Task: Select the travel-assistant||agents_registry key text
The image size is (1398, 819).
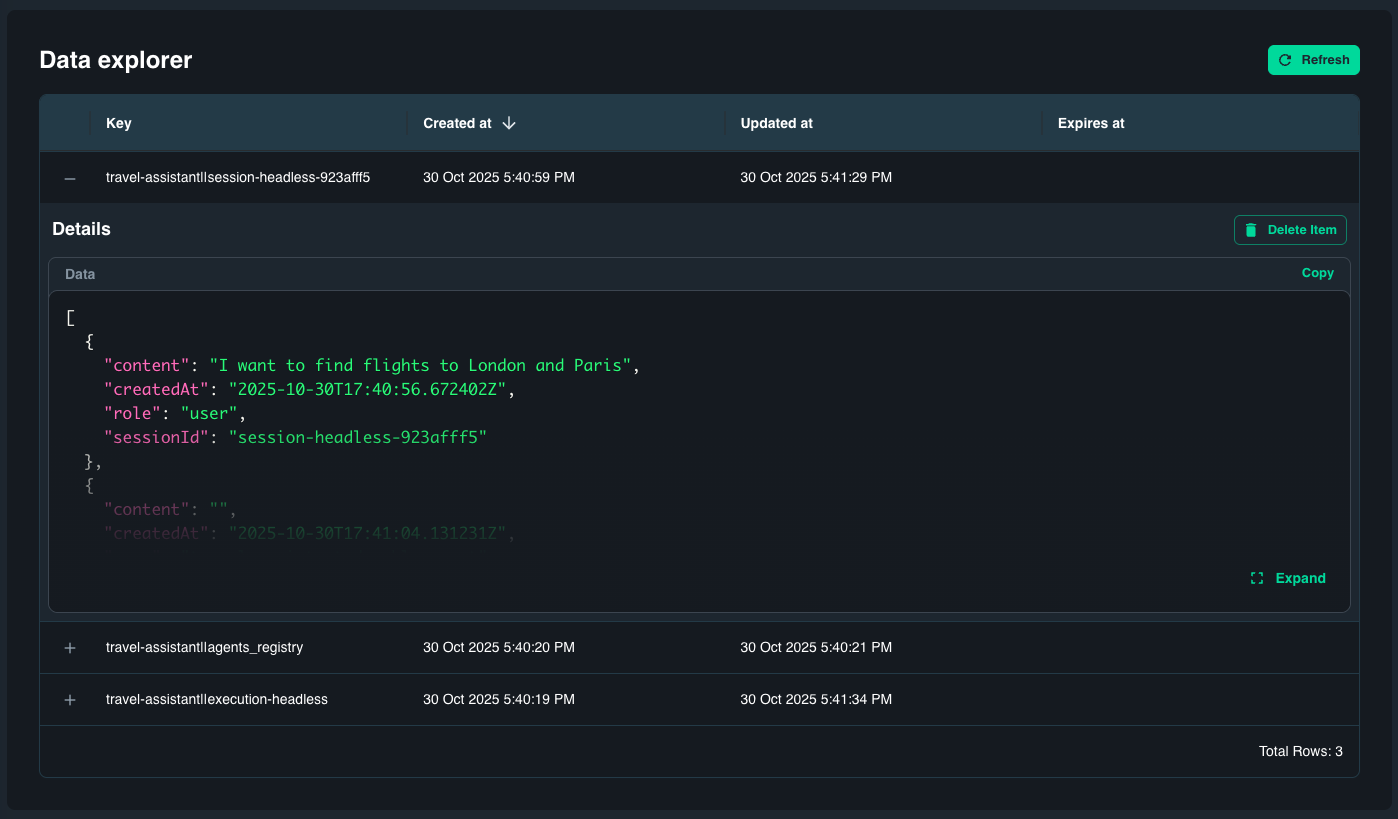Action: (204, 647)
